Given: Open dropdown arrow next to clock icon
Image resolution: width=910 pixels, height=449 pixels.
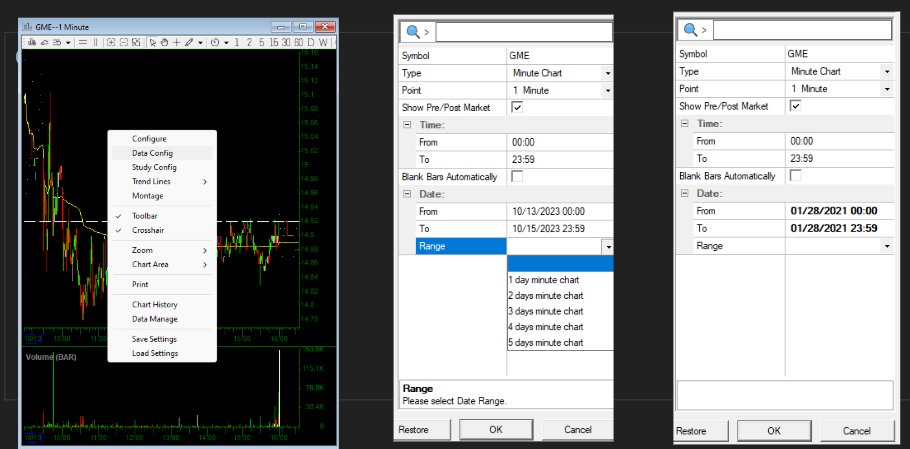Looking at the screenshot, I should [226, 42].
